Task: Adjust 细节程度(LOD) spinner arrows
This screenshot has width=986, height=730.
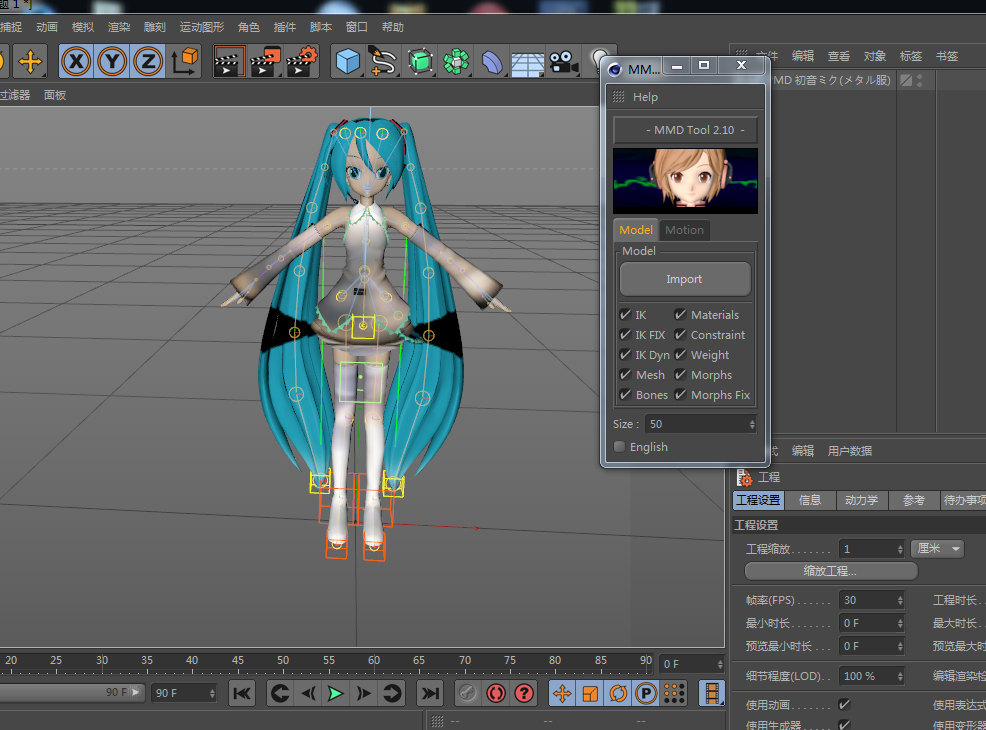Action: pos(900,677)
